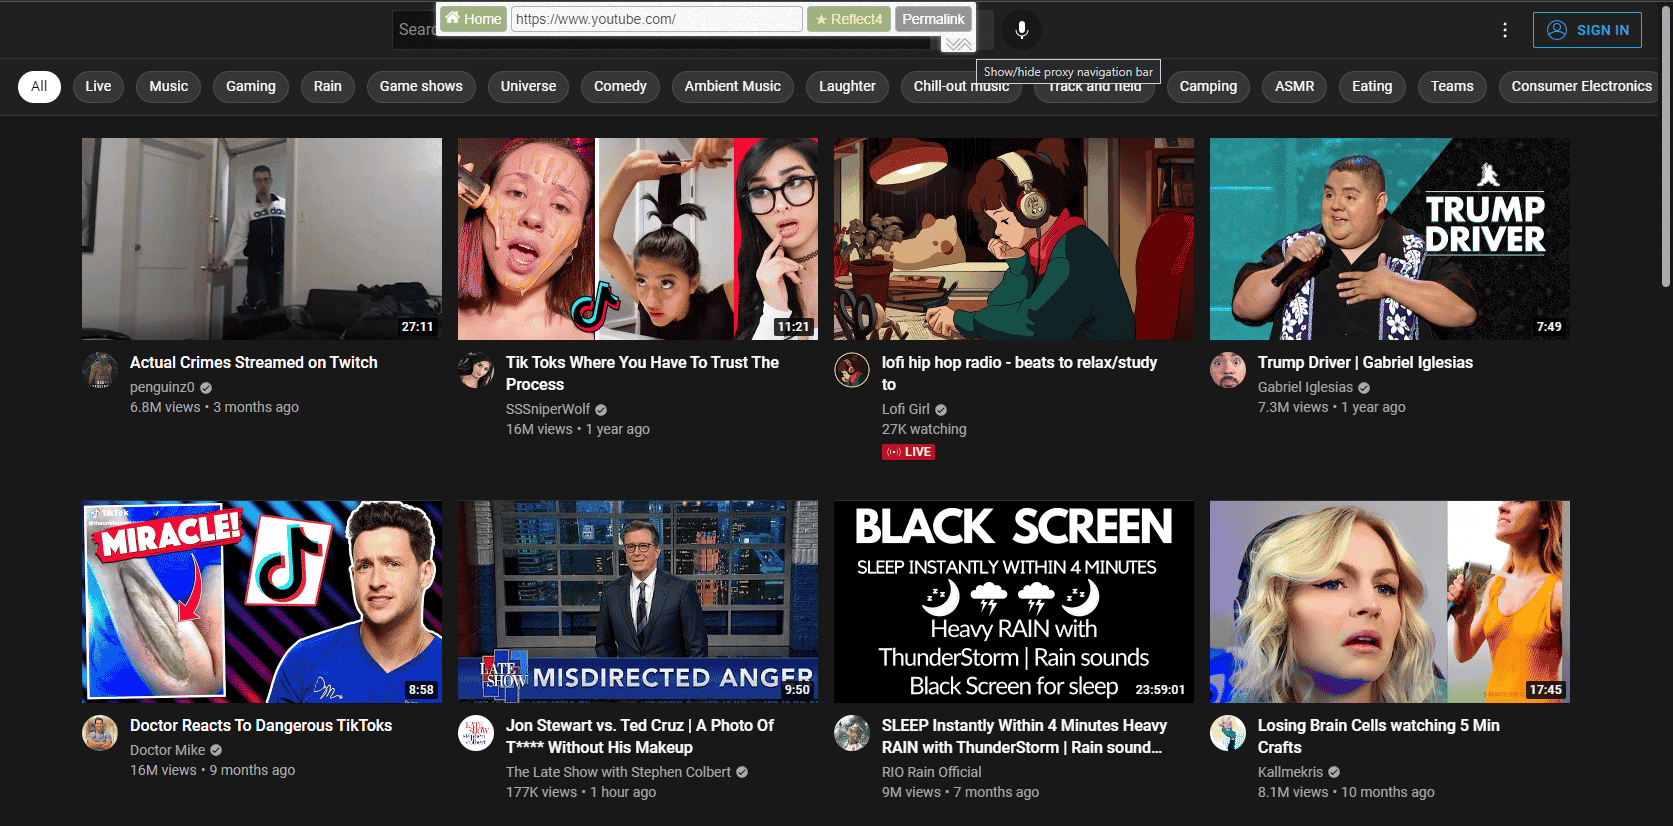The width and height of the screenshot is (1673, 826).
Task: Select the All filter chip
Action: click(x=39, y=86)
